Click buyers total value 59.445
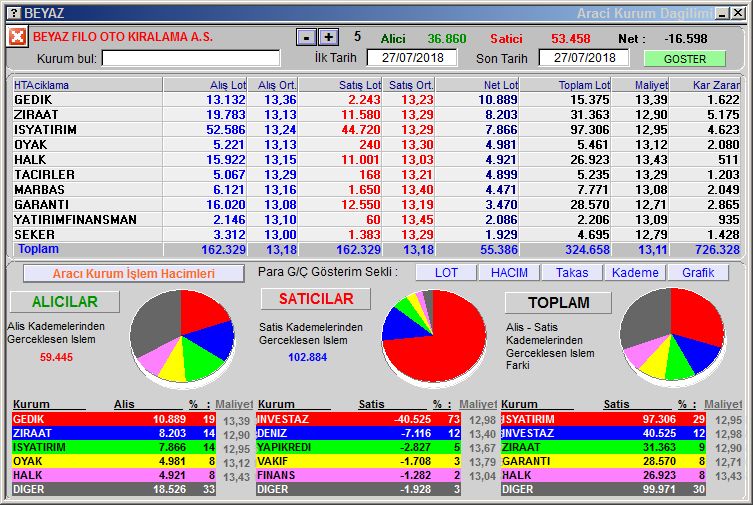 (x=56, y=357)
